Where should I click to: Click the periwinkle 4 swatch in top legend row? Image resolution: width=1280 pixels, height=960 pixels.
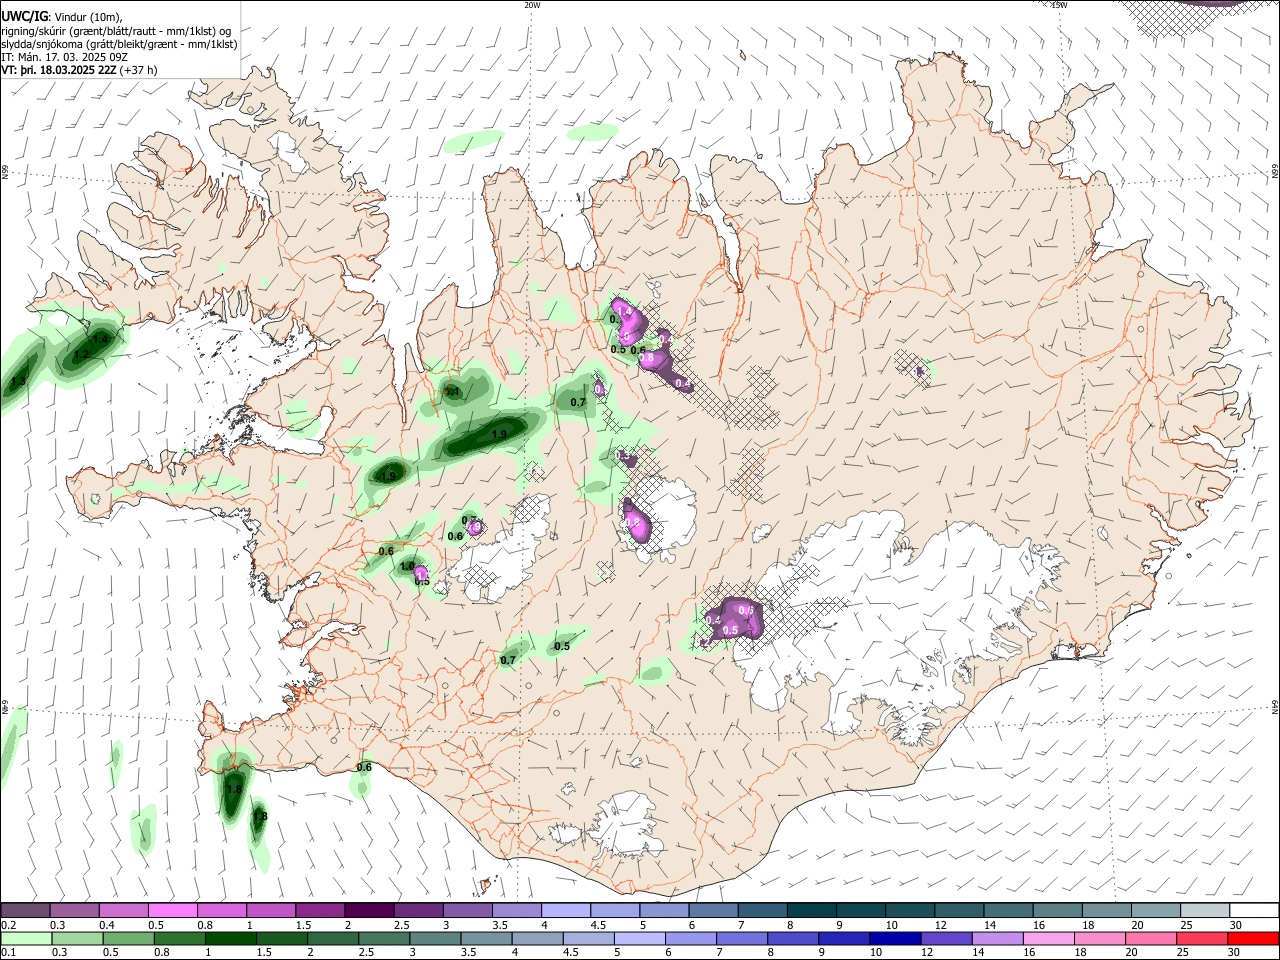pyautogui.click(x=566, y=910)
